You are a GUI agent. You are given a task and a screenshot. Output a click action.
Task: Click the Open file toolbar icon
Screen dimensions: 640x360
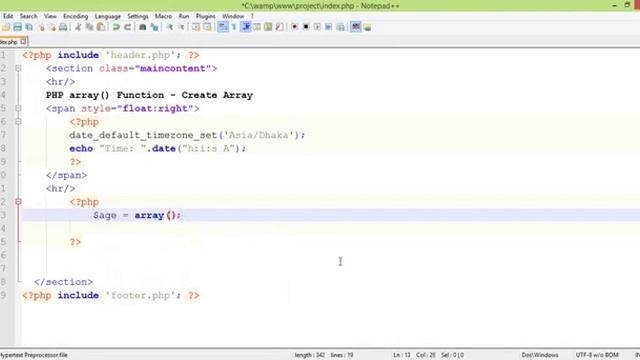point(6,27)
